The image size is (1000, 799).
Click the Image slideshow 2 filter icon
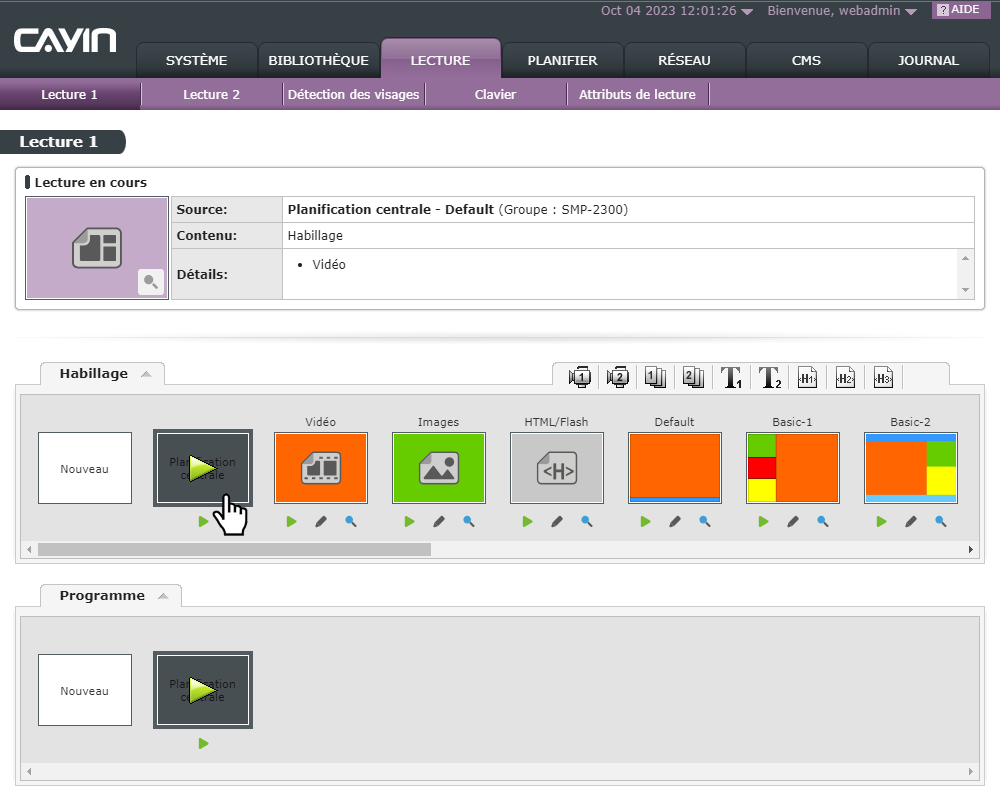tap(693, 377)
